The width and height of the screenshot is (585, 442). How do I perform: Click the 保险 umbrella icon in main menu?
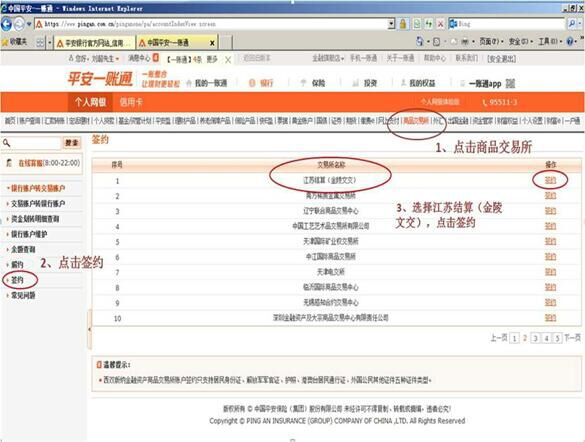[x=303, y=83]
